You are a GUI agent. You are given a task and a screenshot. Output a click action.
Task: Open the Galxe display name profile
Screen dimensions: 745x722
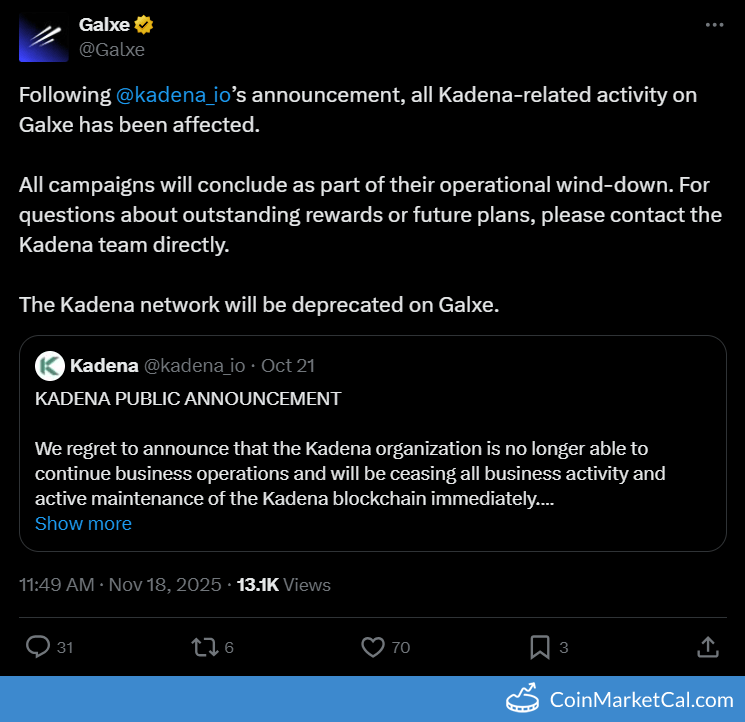(x=104, y=25)
